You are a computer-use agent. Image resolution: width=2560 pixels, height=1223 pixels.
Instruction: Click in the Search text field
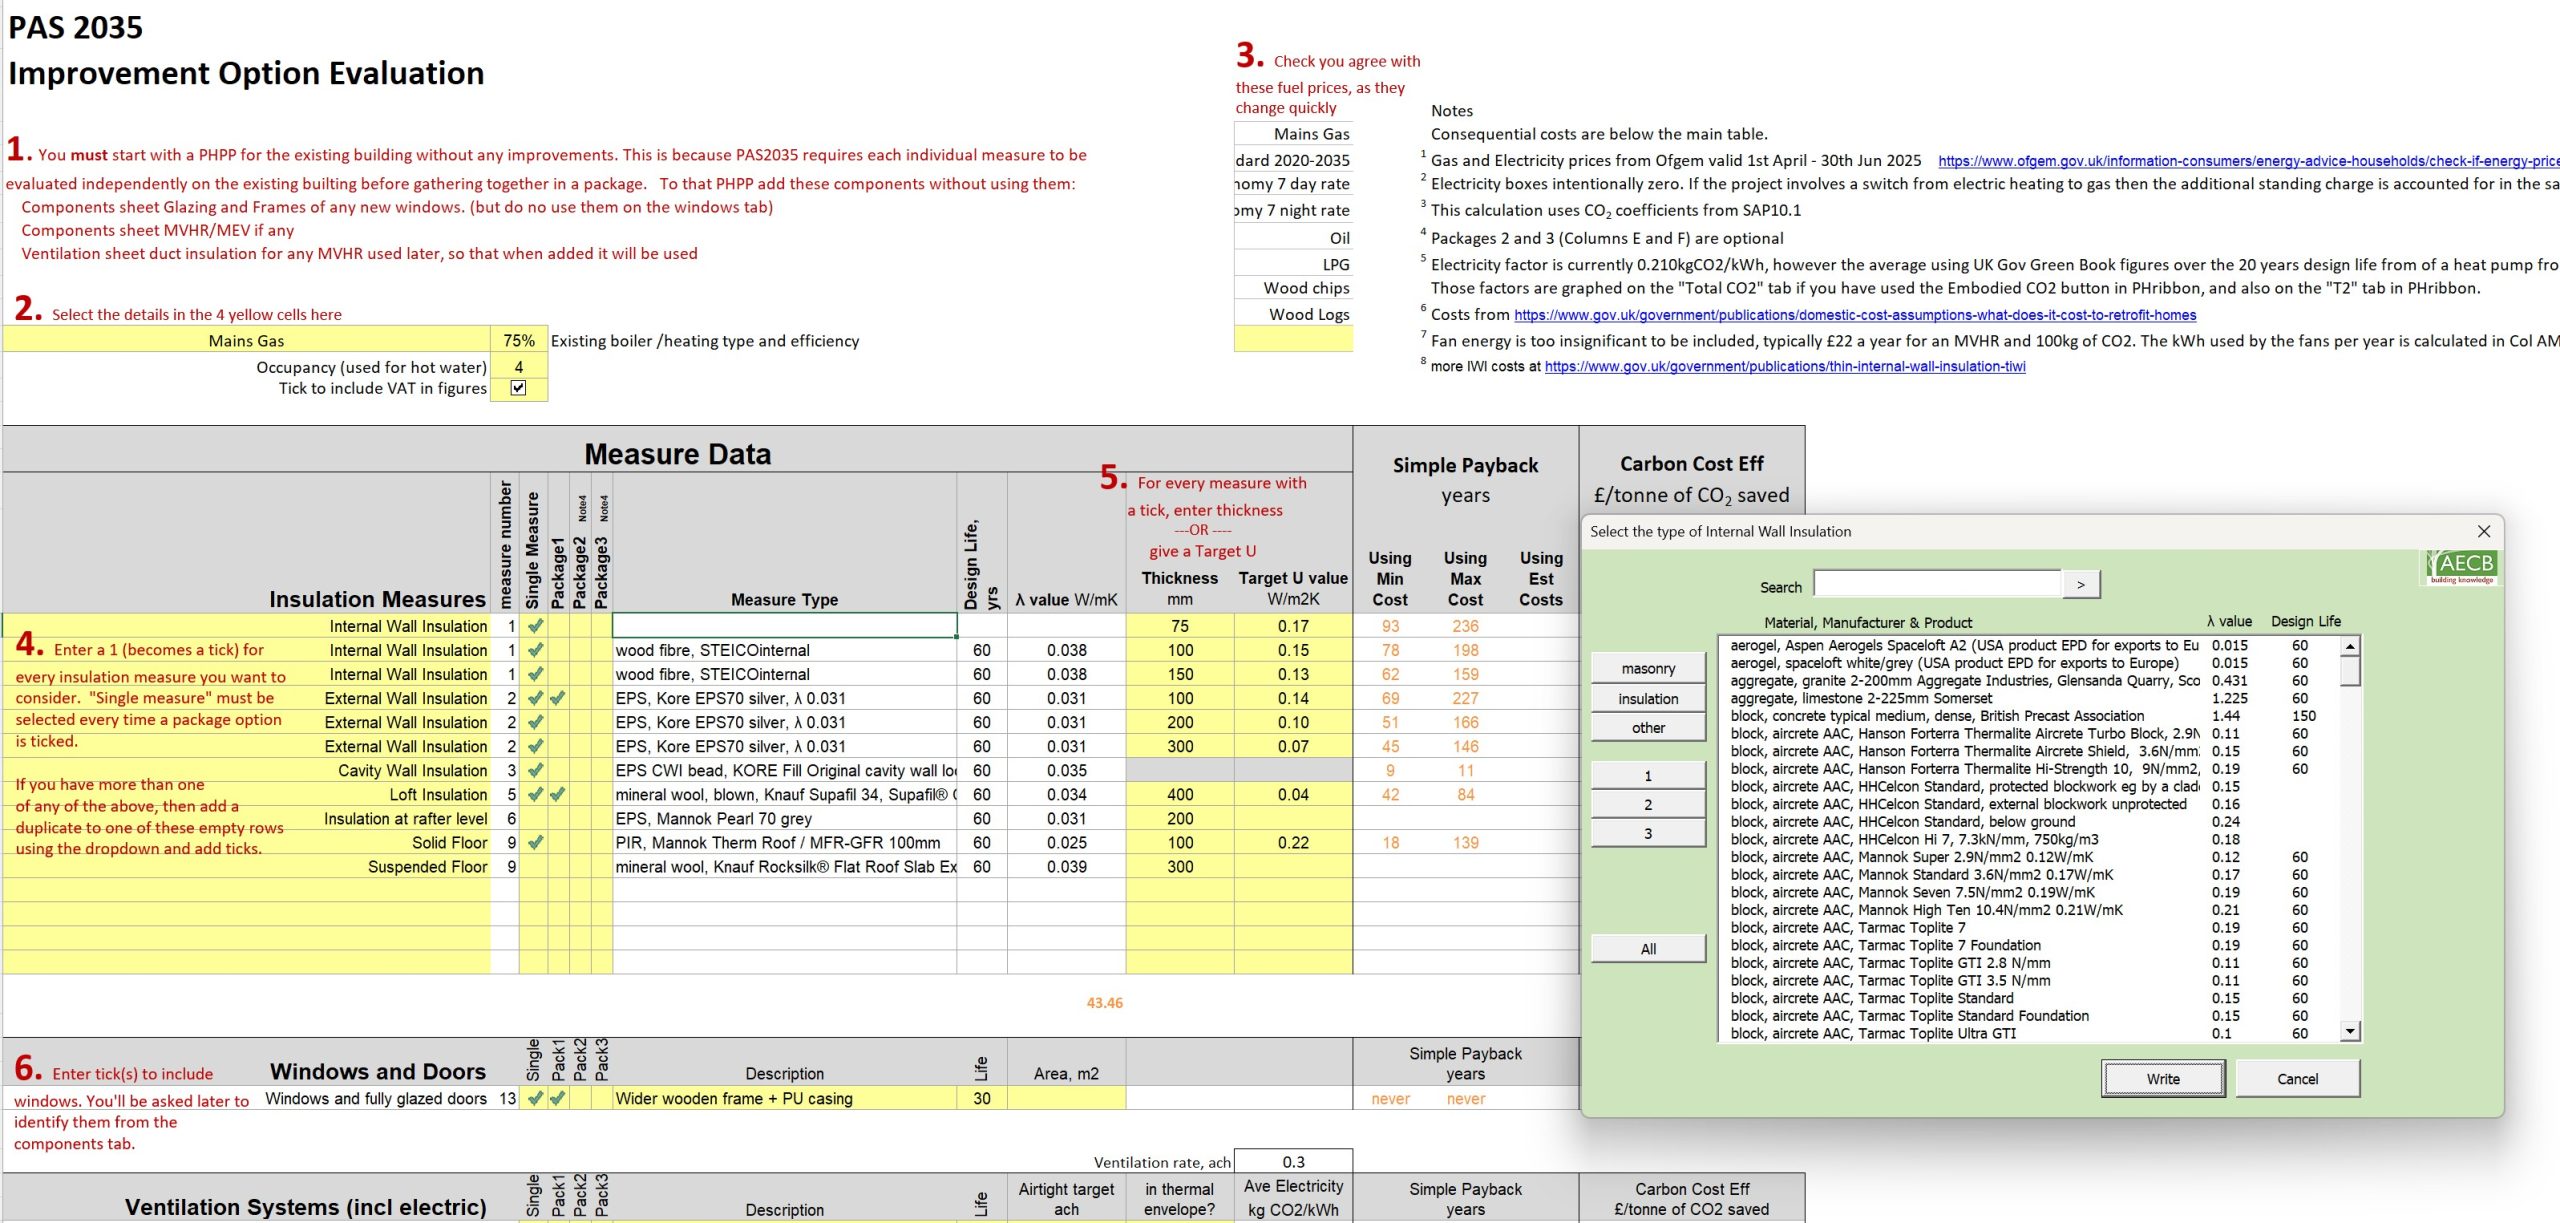click(1936, 584)
